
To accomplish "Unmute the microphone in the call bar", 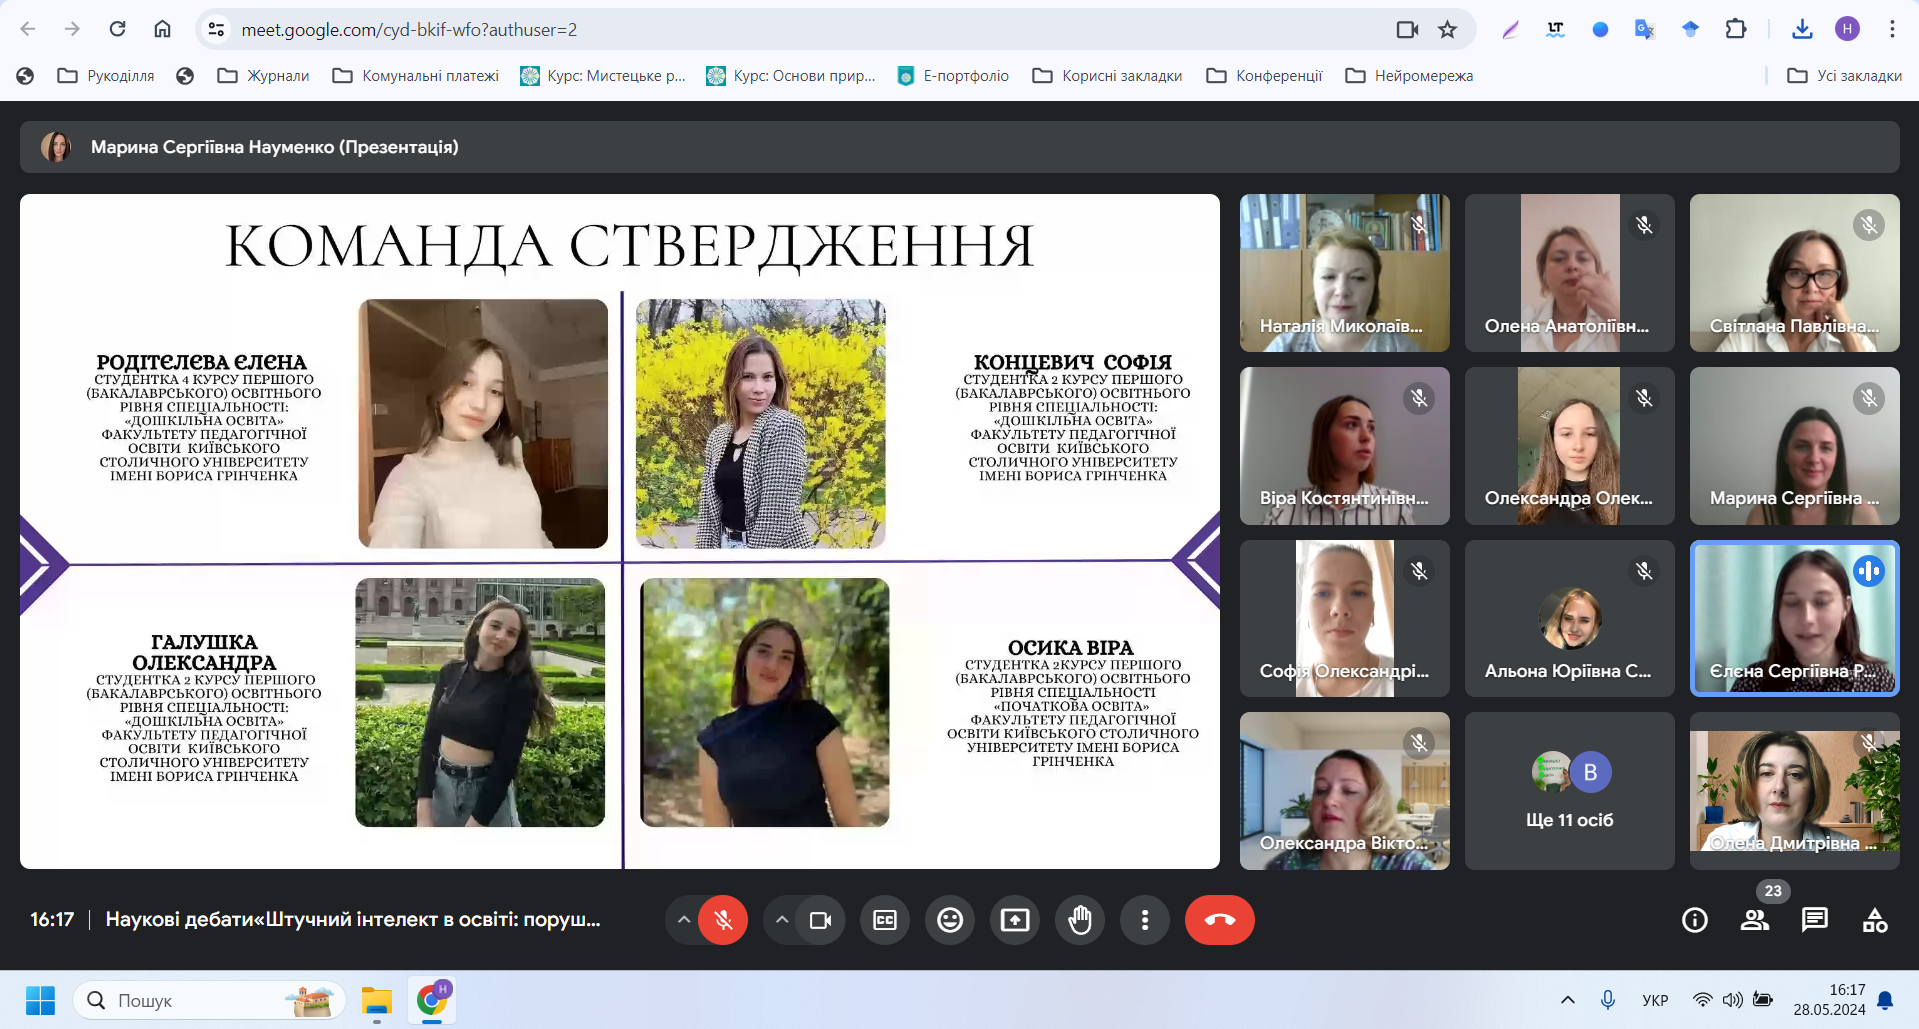I will (x=723, y=920).
